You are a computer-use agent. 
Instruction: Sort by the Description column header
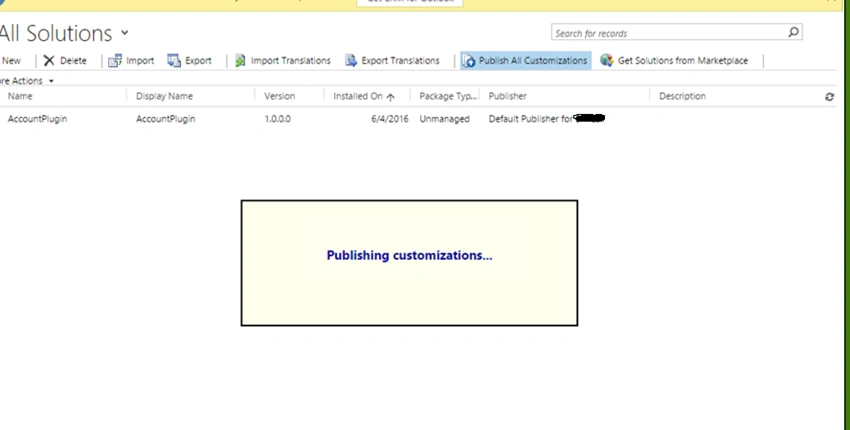click(682, 96)
